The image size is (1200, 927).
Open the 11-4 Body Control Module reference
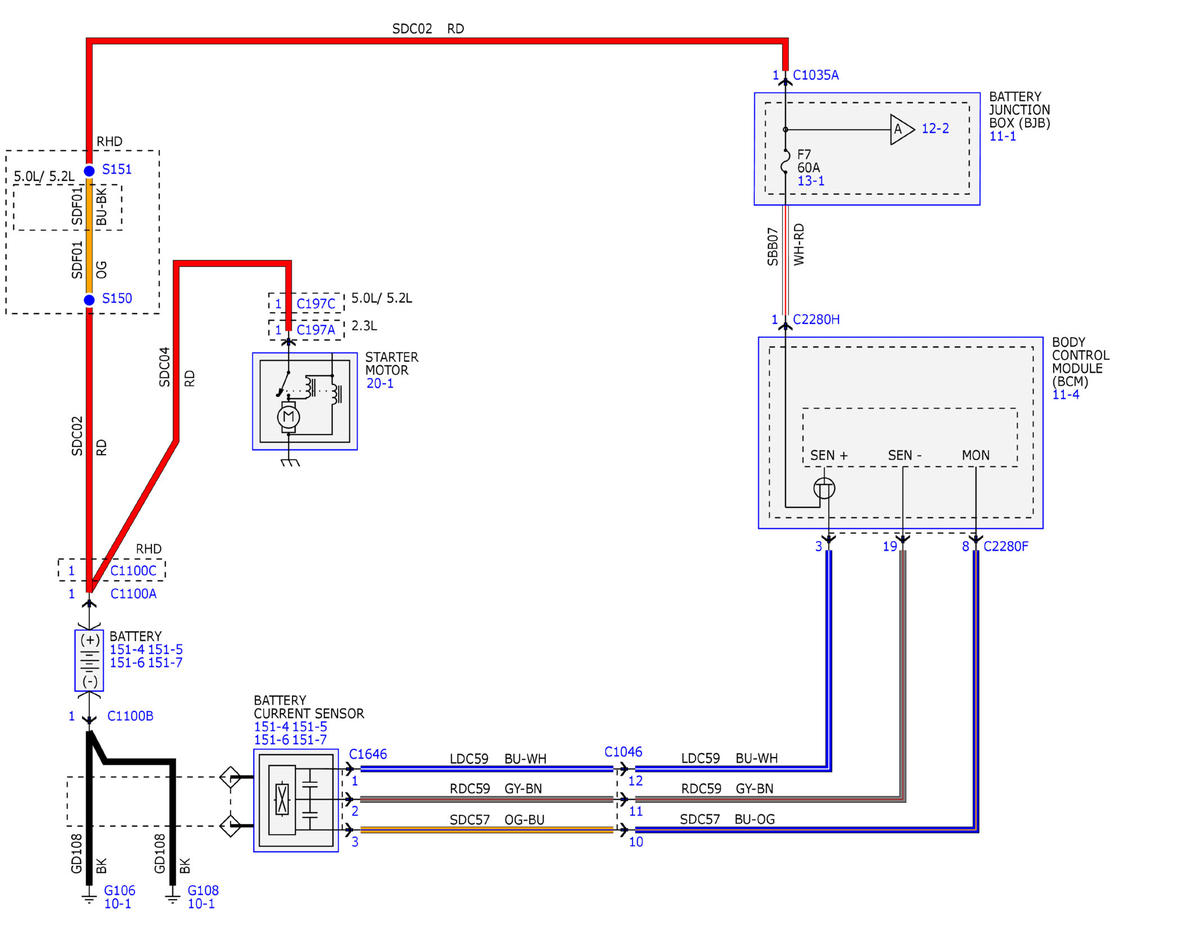1065,395
